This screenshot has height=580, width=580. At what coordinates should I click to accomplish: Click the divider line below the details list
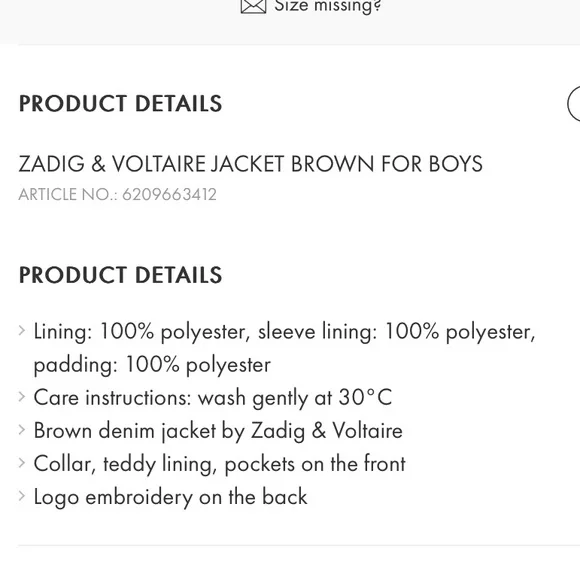(299, 545)
